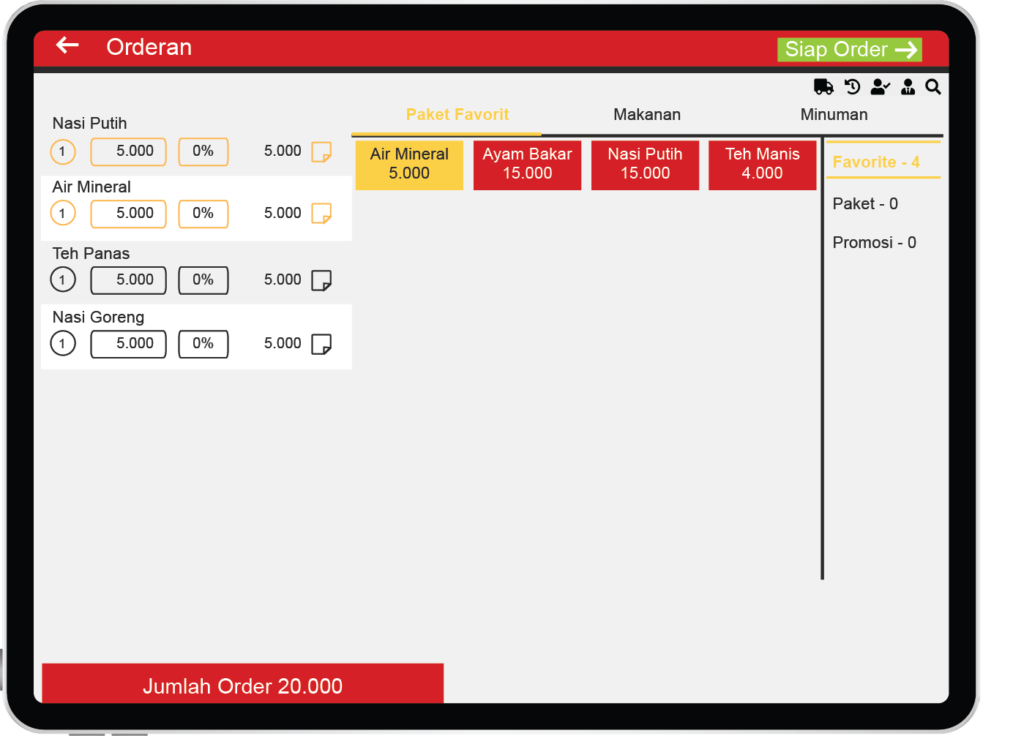Edit price field of Nasi Goreng
Viewport: 1024px width, 736px height.
[128, 343]
